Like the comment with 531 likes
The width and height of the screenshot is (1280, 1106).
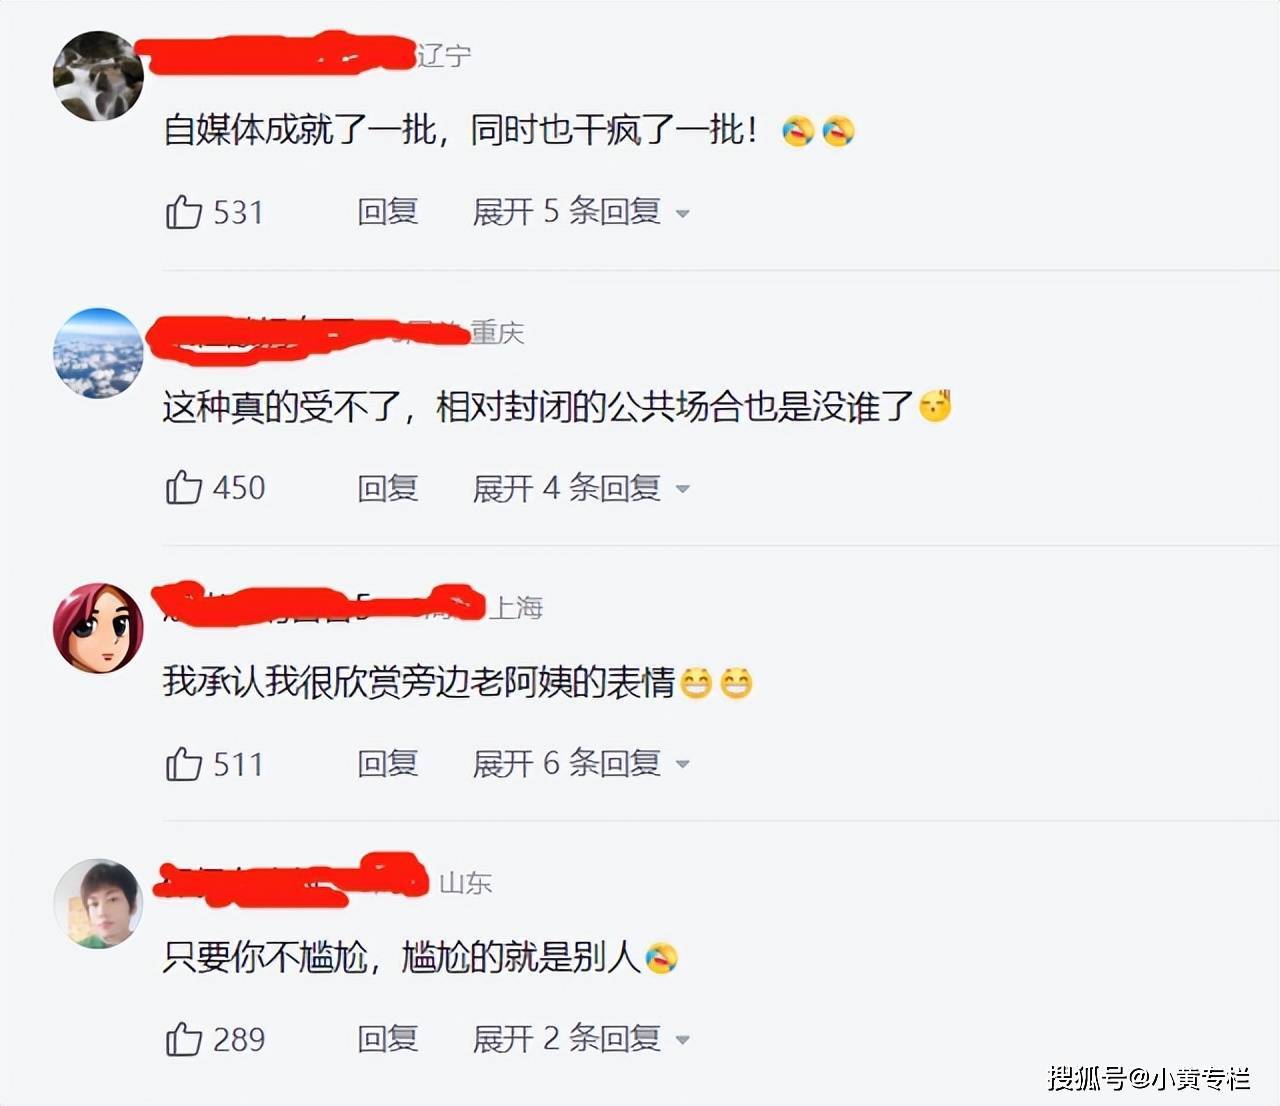[184, 212]
